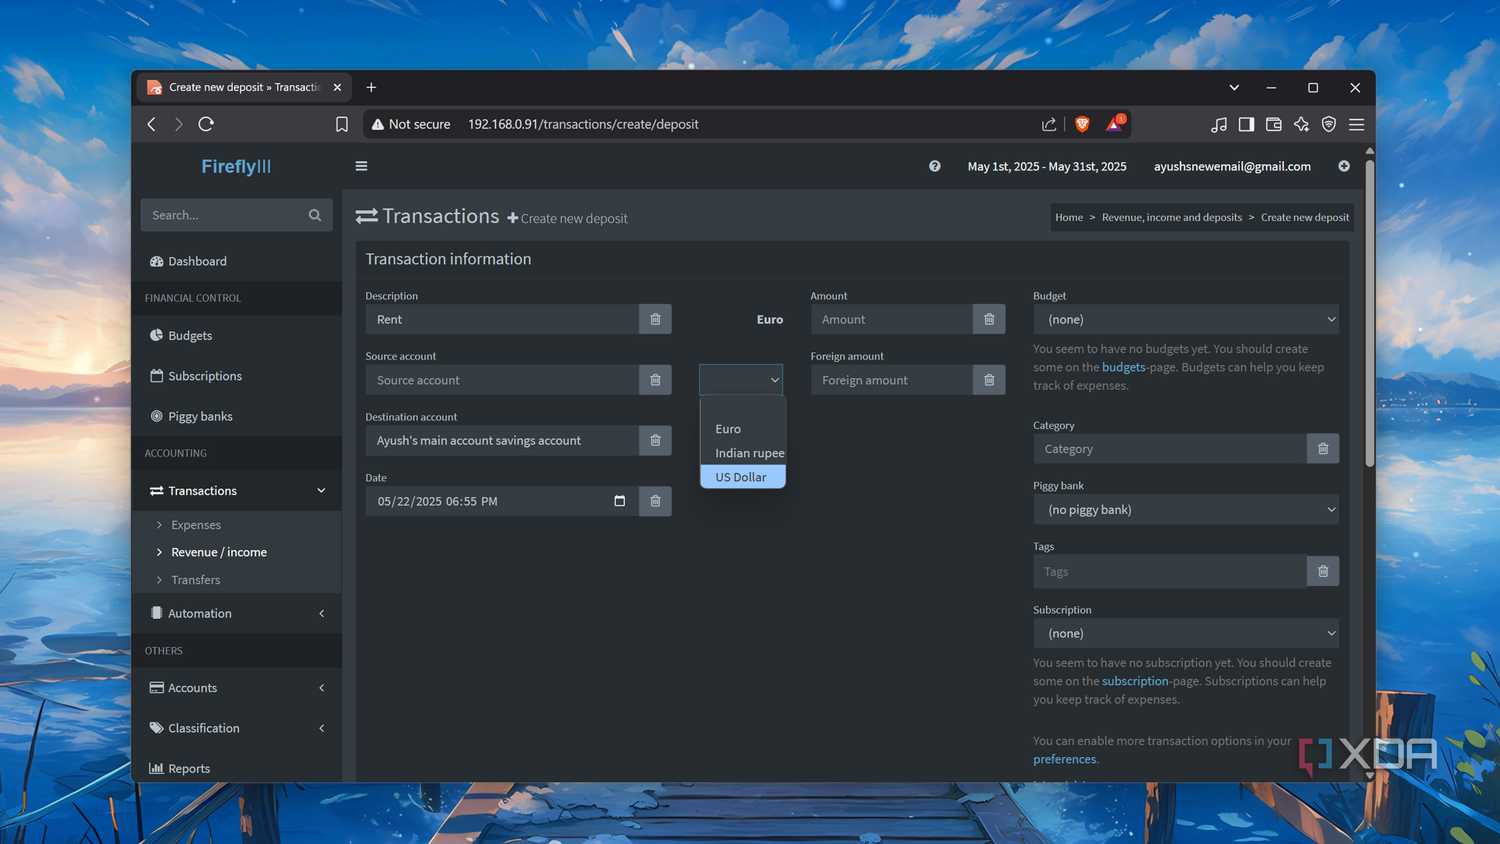
Task: Open the Subscription dropdown
Action: 1186,633
